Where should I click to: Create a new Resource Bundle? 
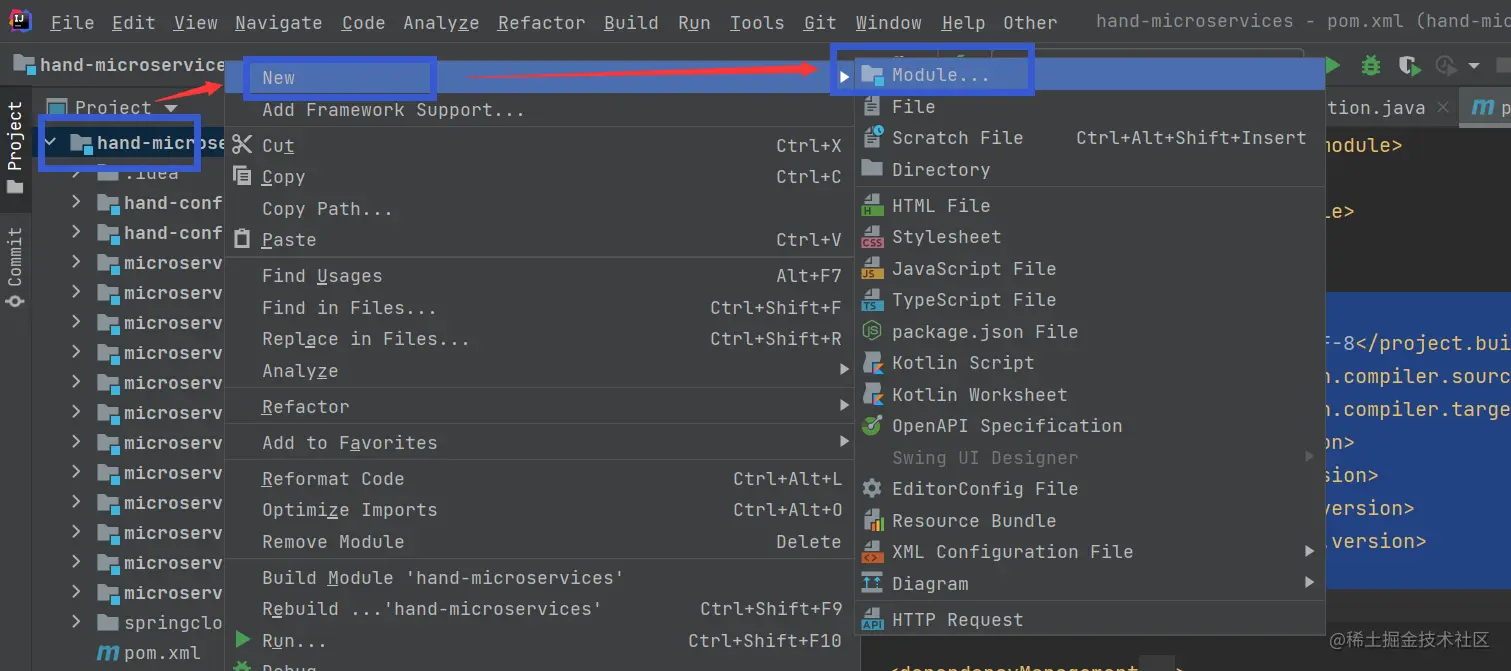(1090, 521)
